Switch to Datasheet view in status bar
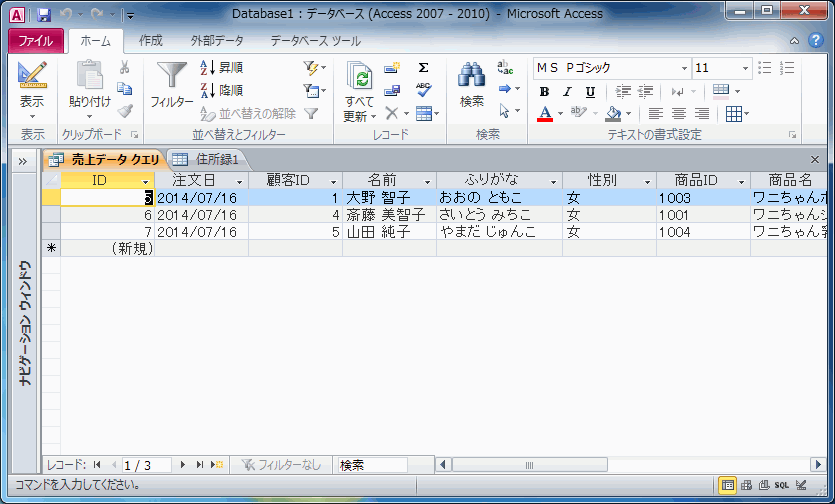 tap(728, 485)
